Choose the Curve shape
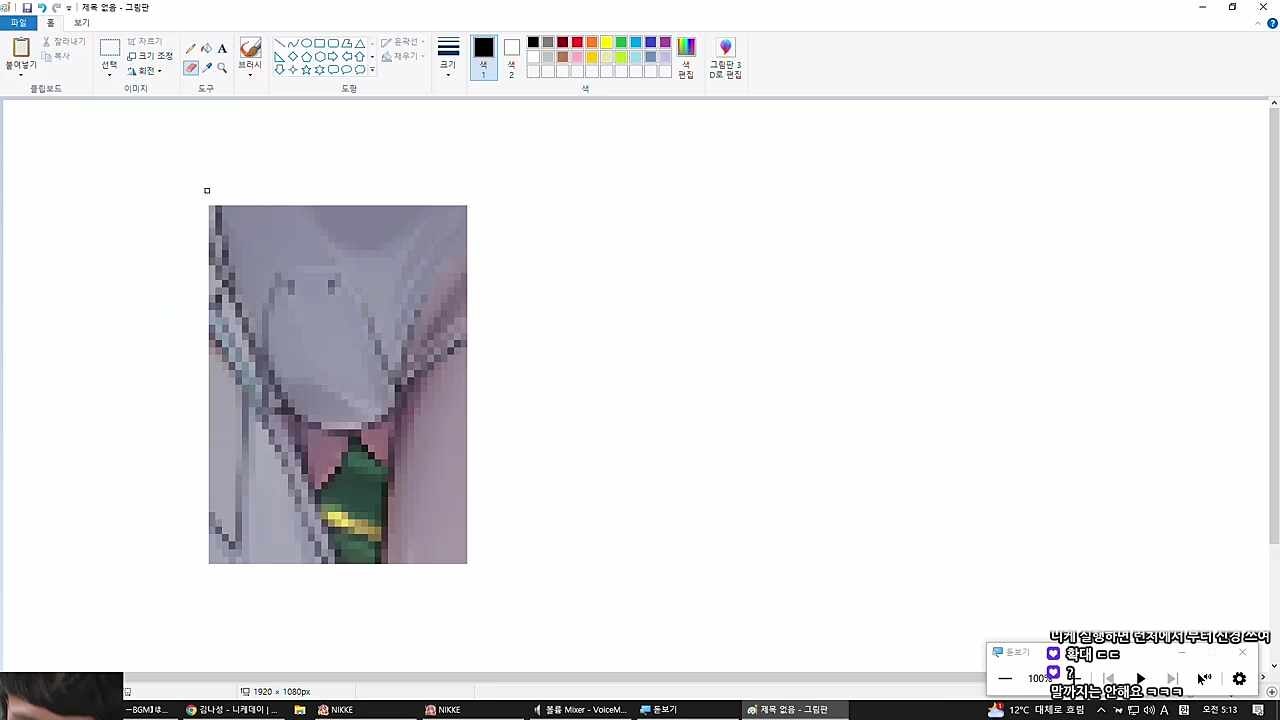Screen dimensions: 1280x720 (293, 43)
